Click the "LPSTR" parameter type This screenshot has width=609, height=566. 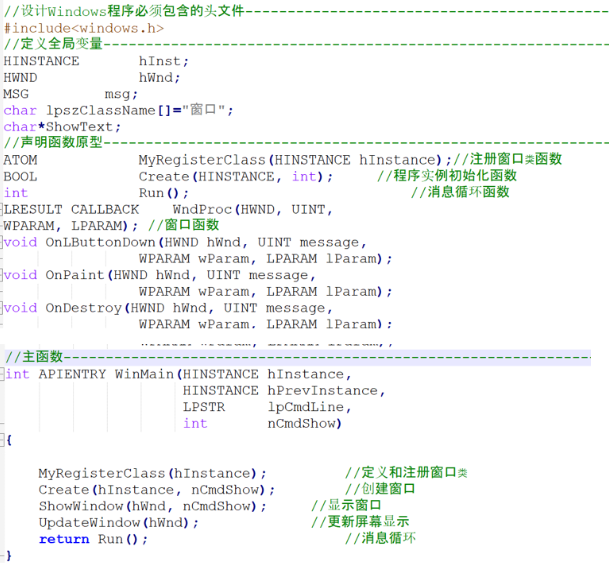[204, 407]
